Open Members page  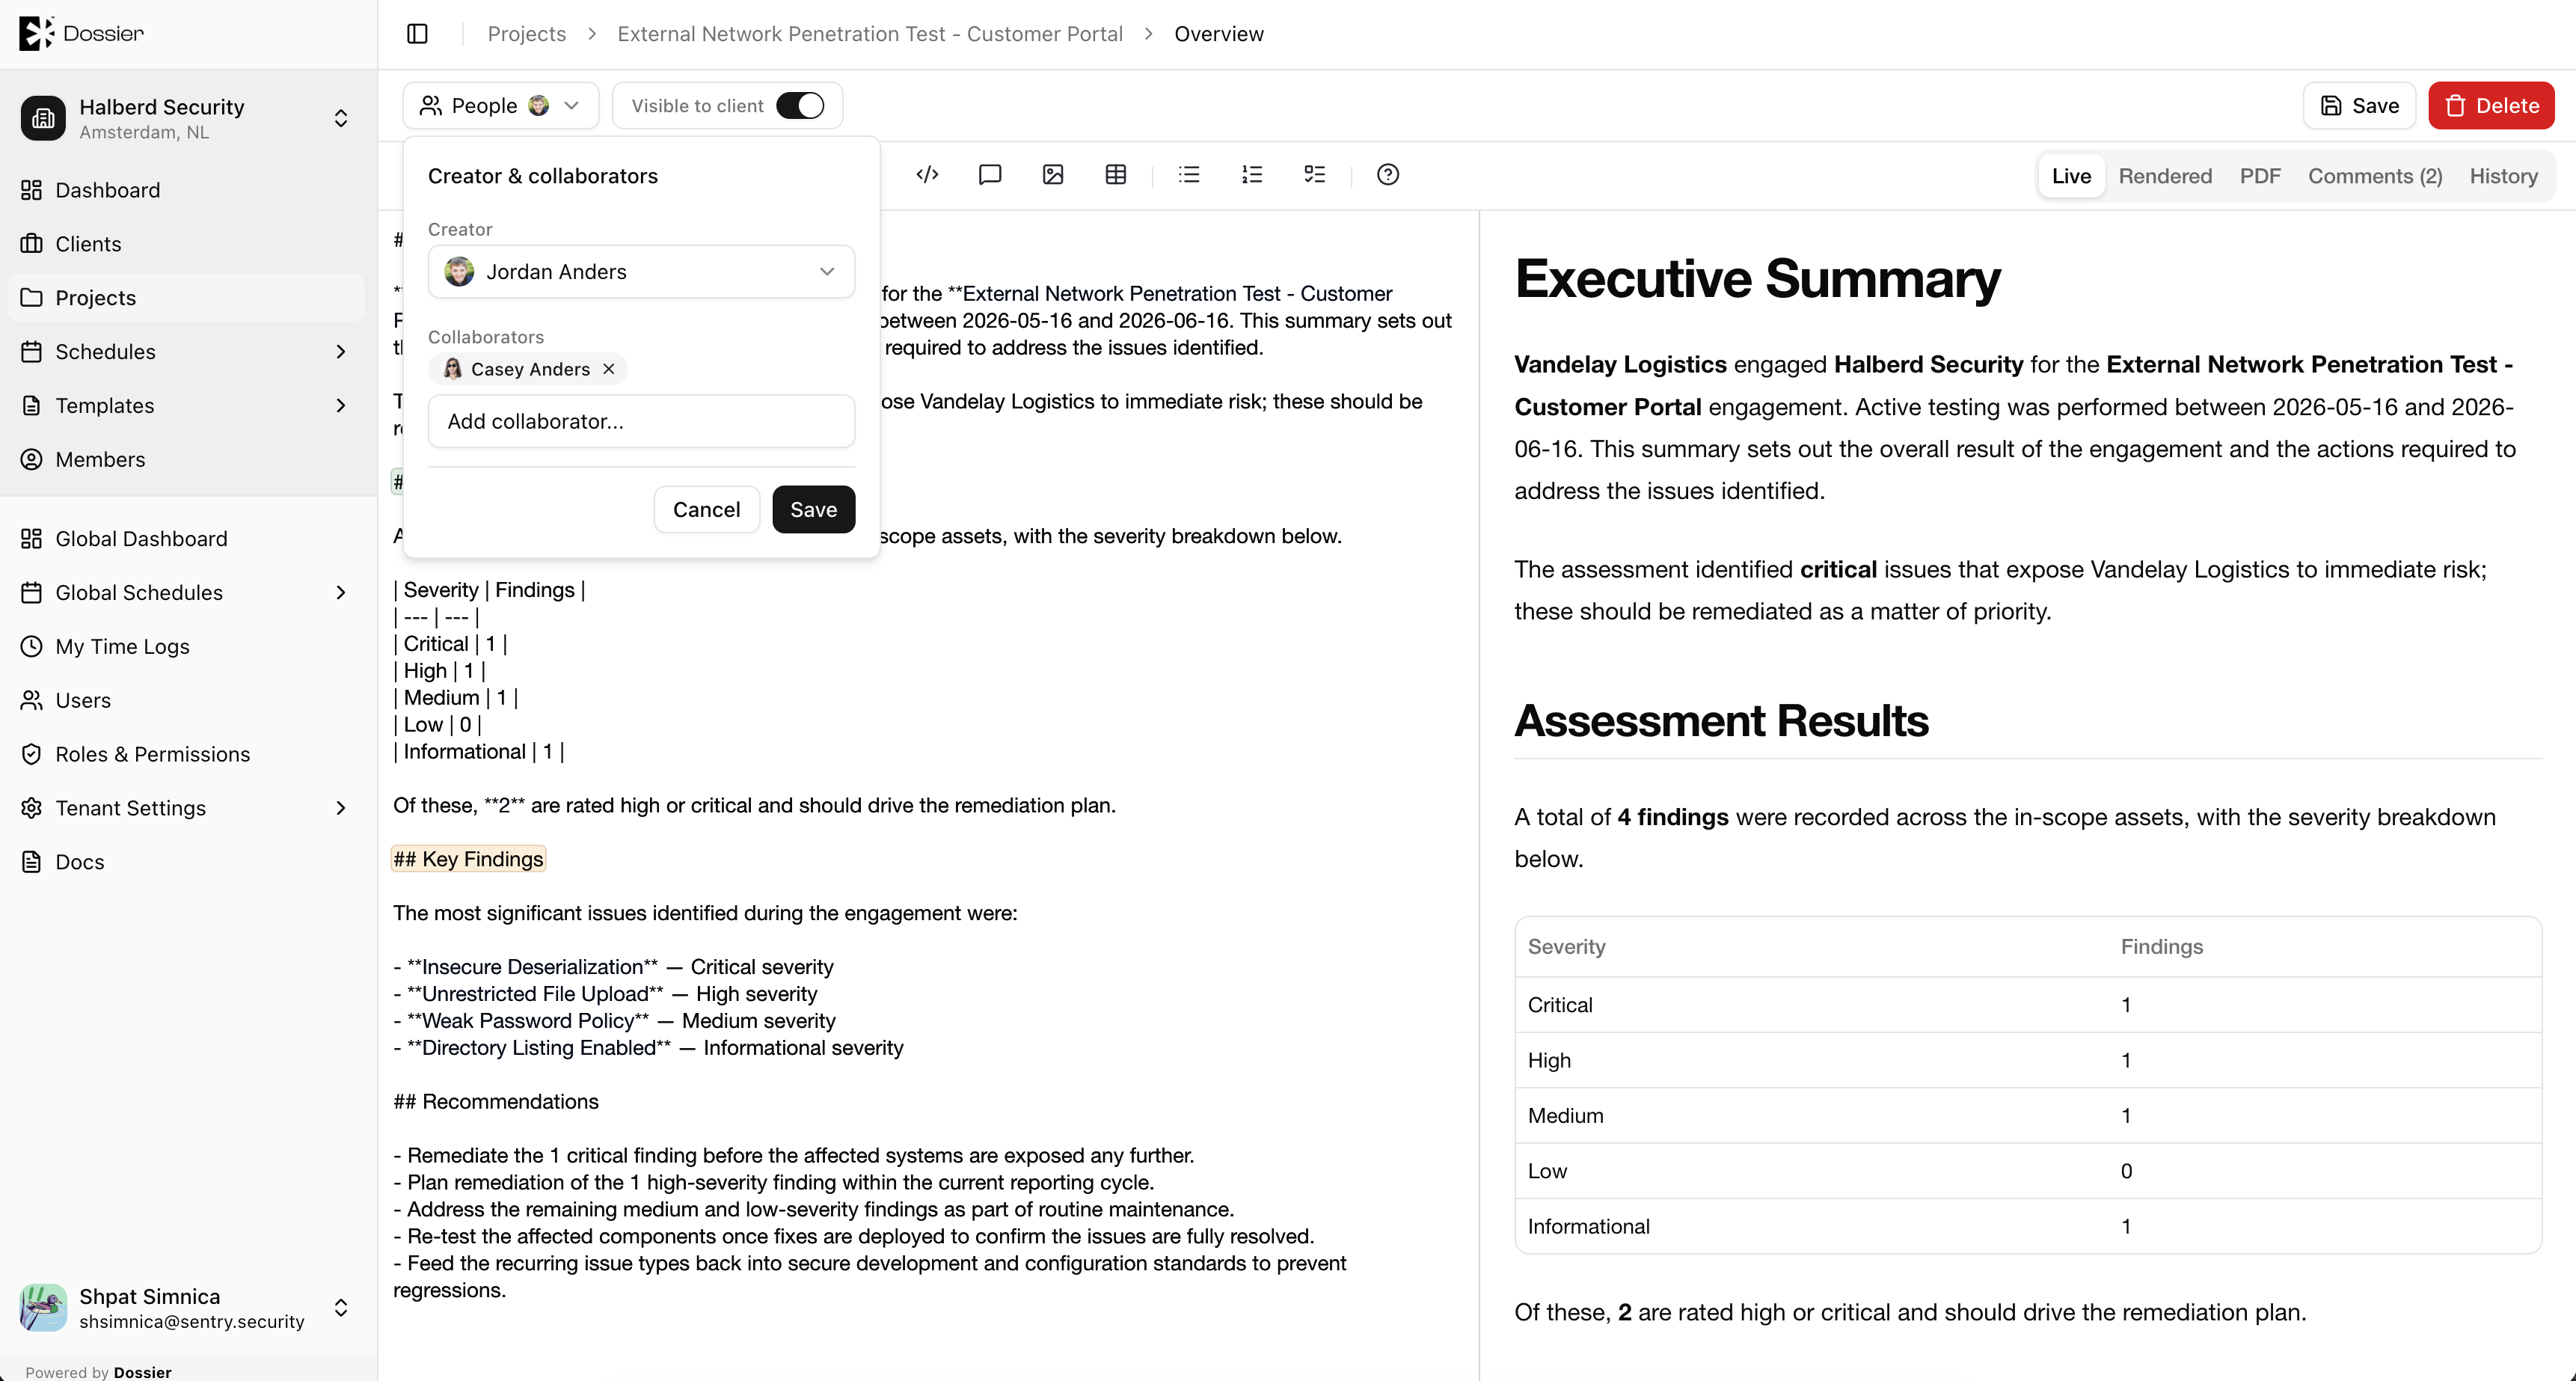(186, 459)
